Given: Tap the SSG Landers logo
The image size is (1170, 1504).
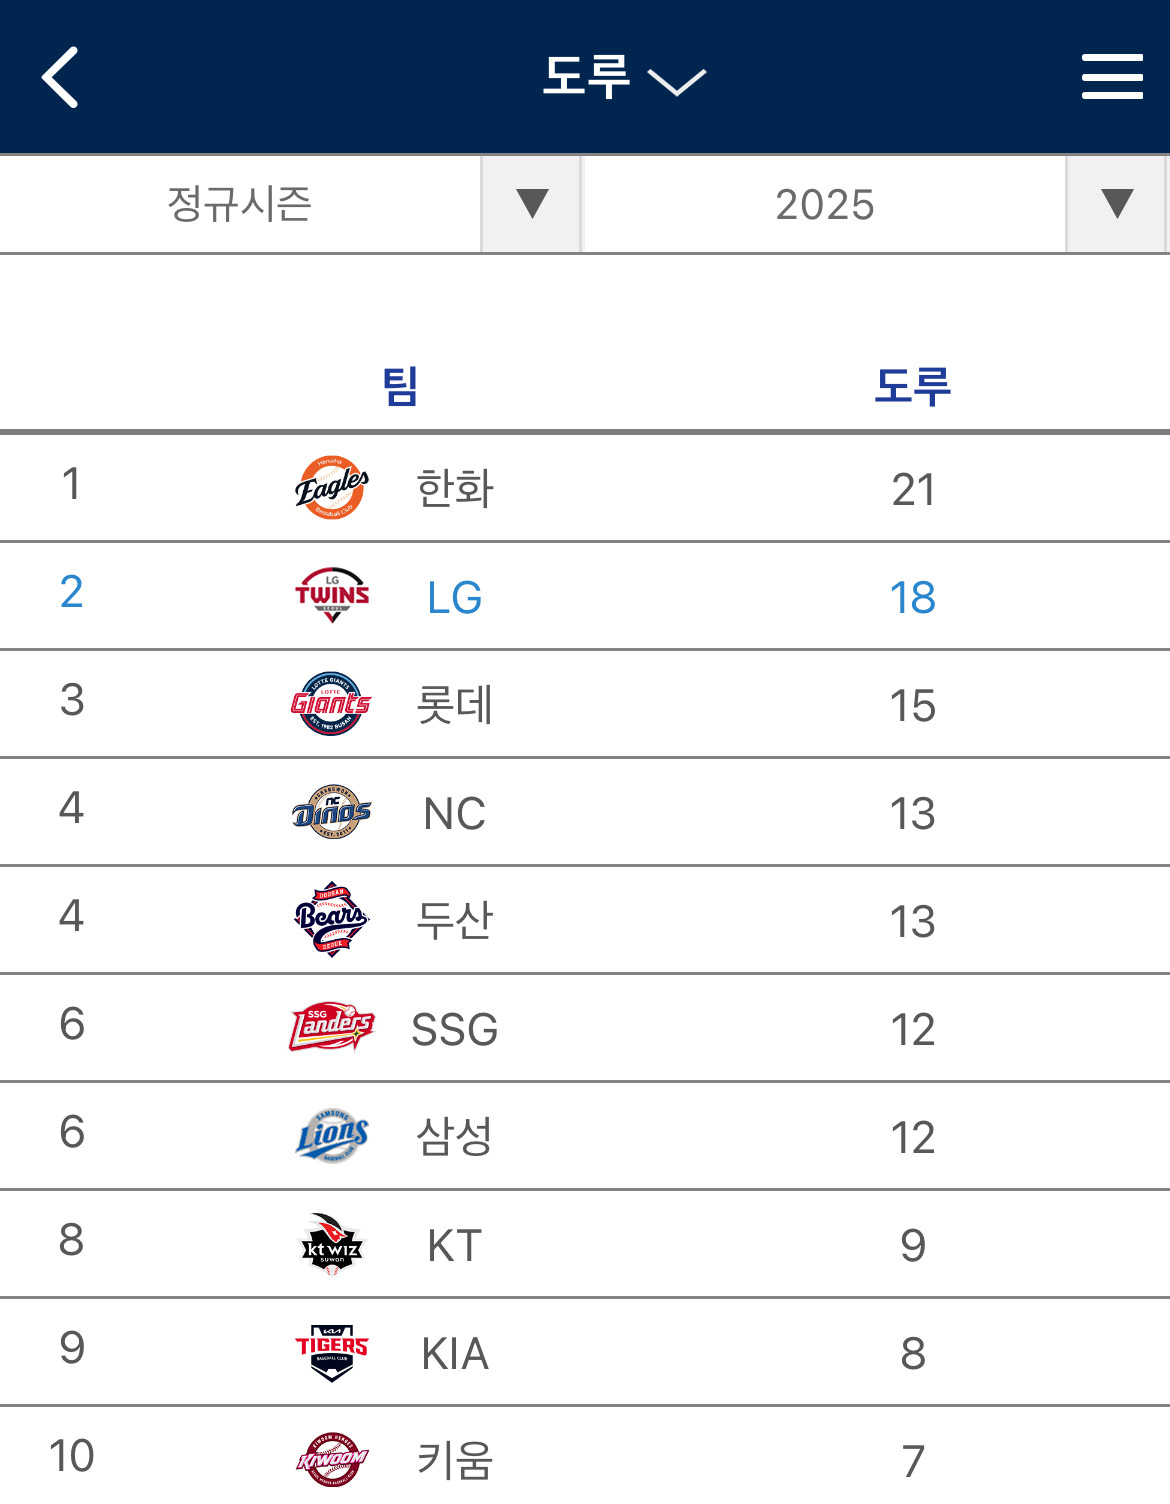Looking at the screenshot, I should click(332, 1028).
